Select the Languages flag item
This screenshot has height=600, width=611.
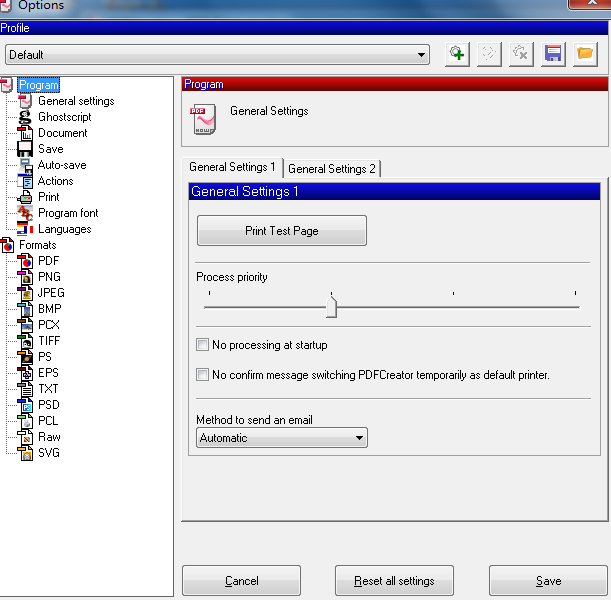64,229
